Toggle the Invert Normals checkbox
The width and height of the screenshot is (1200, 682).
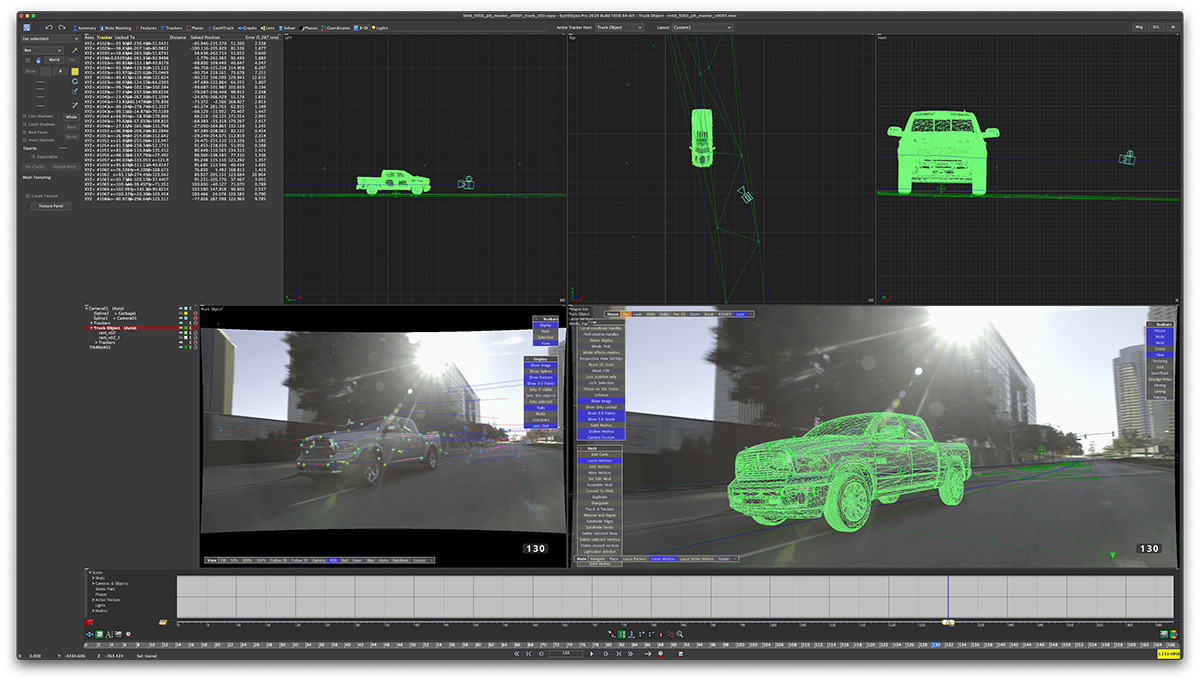point(25,140)
